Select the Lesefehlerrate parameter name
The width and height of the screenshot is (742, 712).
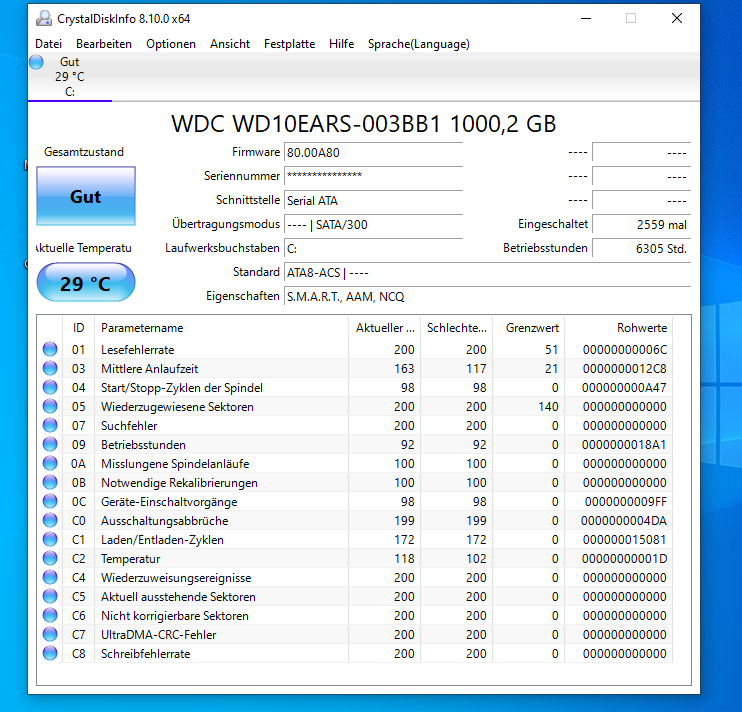click(x=137, y=350)
